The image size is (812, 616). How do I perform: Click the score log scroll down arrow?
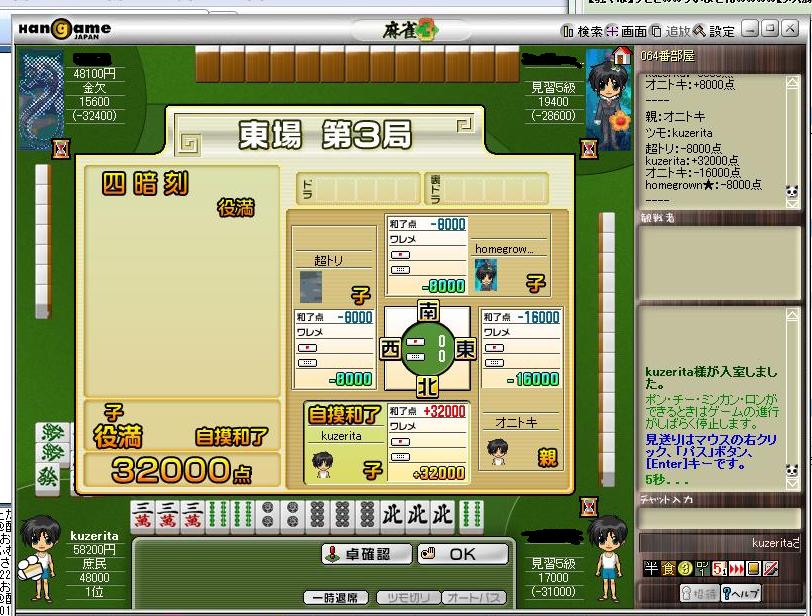(x=792, y=204)
